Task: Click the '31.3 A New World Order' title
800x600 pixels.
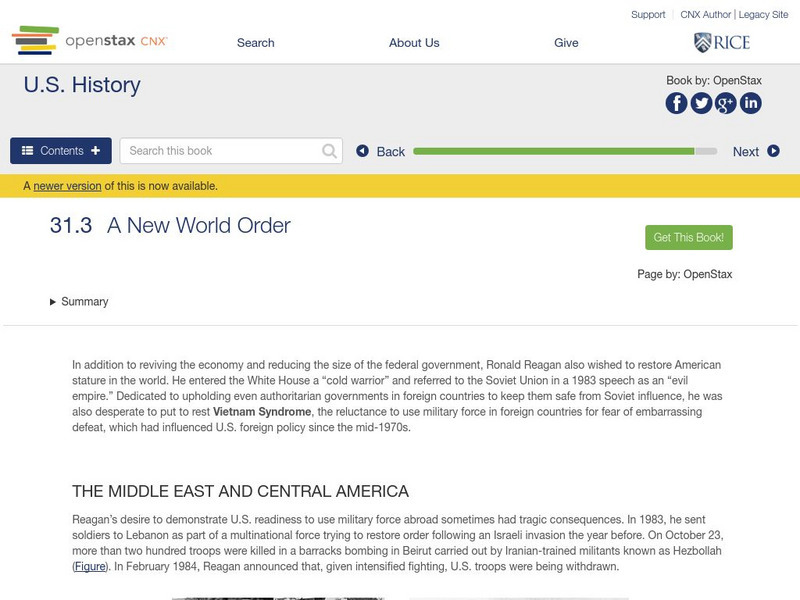Action: coord(170,226)
